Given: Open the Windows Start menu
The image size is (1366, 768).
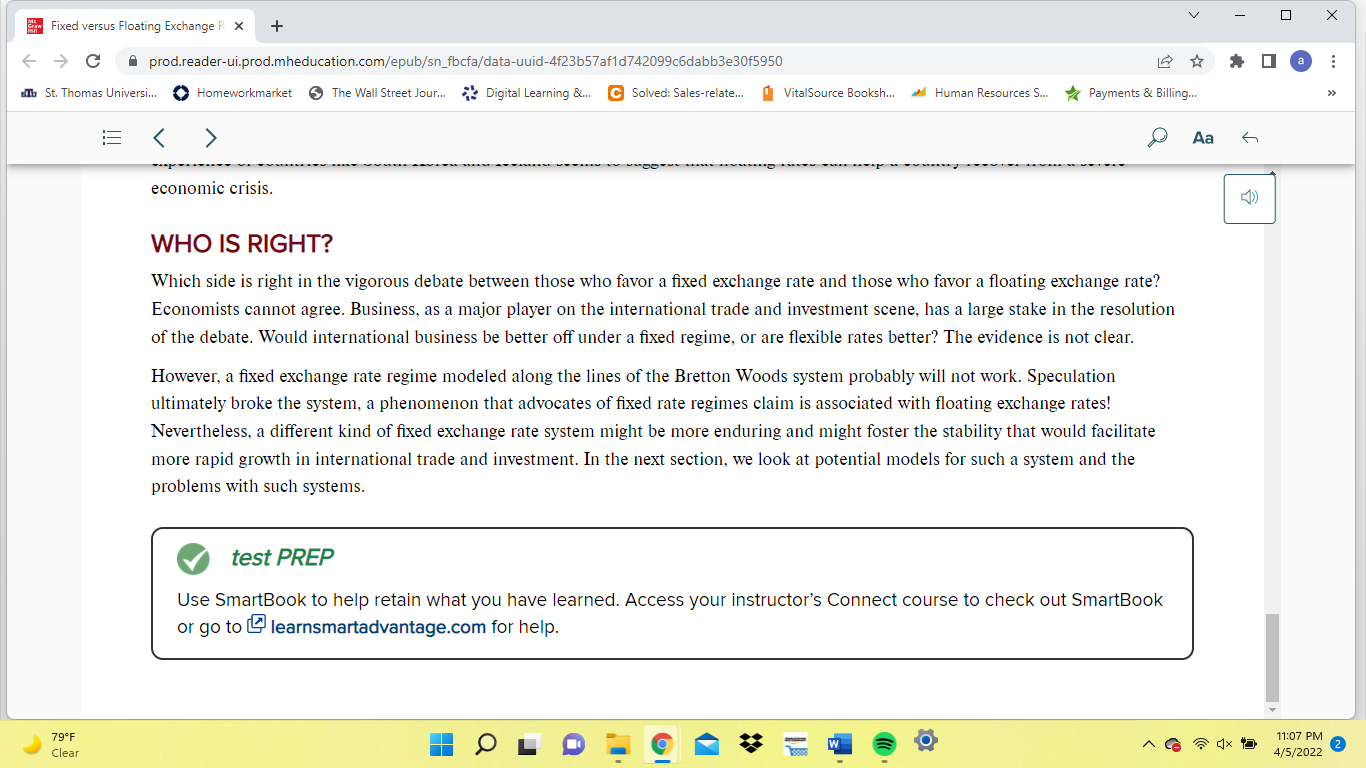Looking at the screenshot, I should [x=442, y=744].
